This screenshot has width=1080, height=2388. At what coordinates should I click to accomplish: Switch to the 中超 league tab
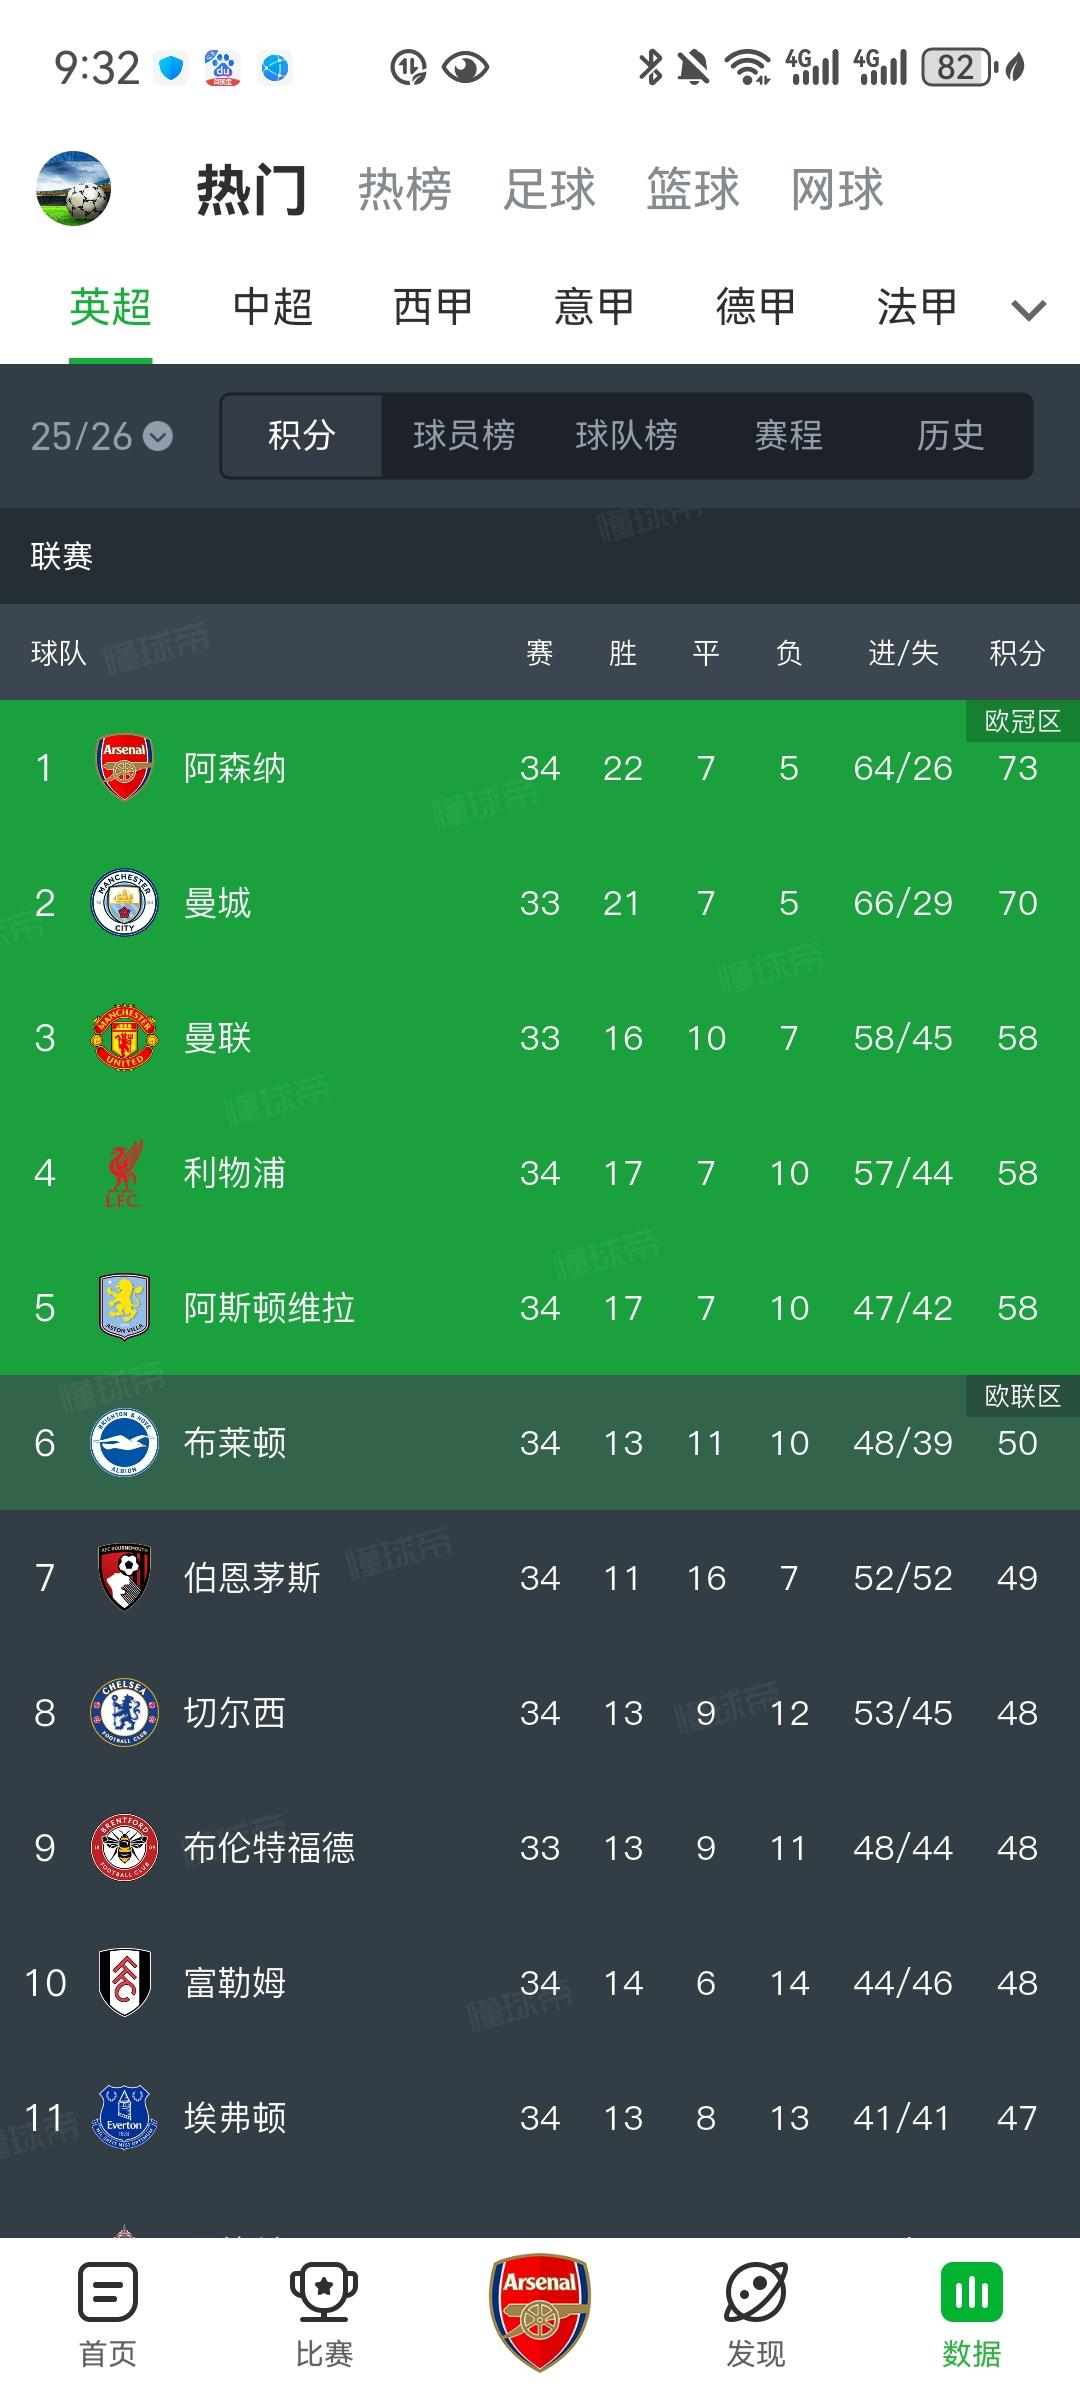click(272, 307)
